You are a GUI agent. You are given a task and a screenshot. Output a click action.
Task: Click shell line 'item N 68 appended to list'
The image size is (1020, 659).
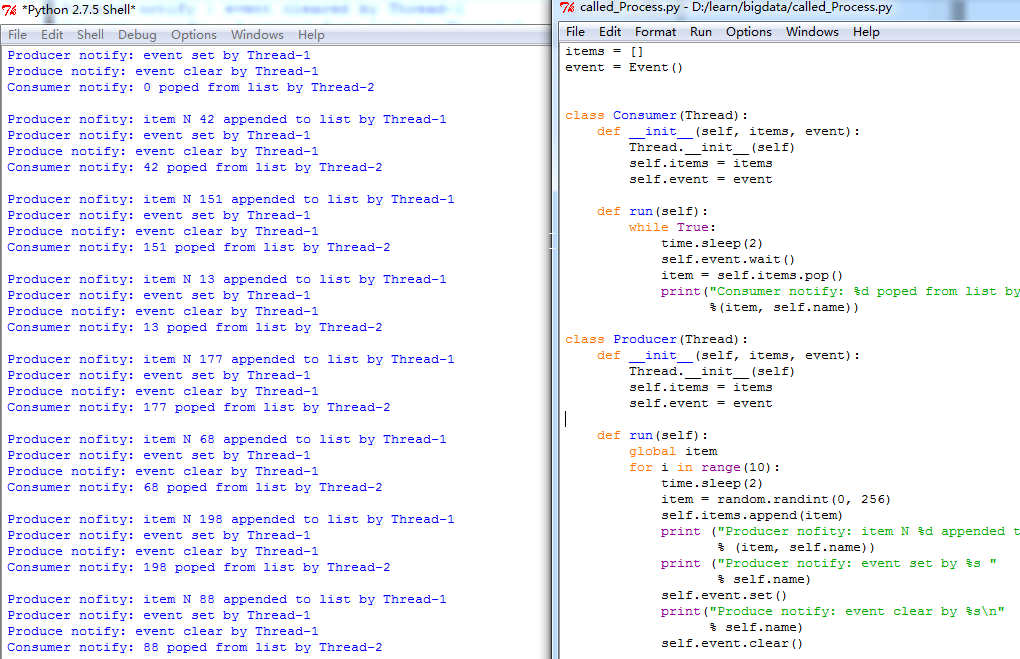point(227,439)
